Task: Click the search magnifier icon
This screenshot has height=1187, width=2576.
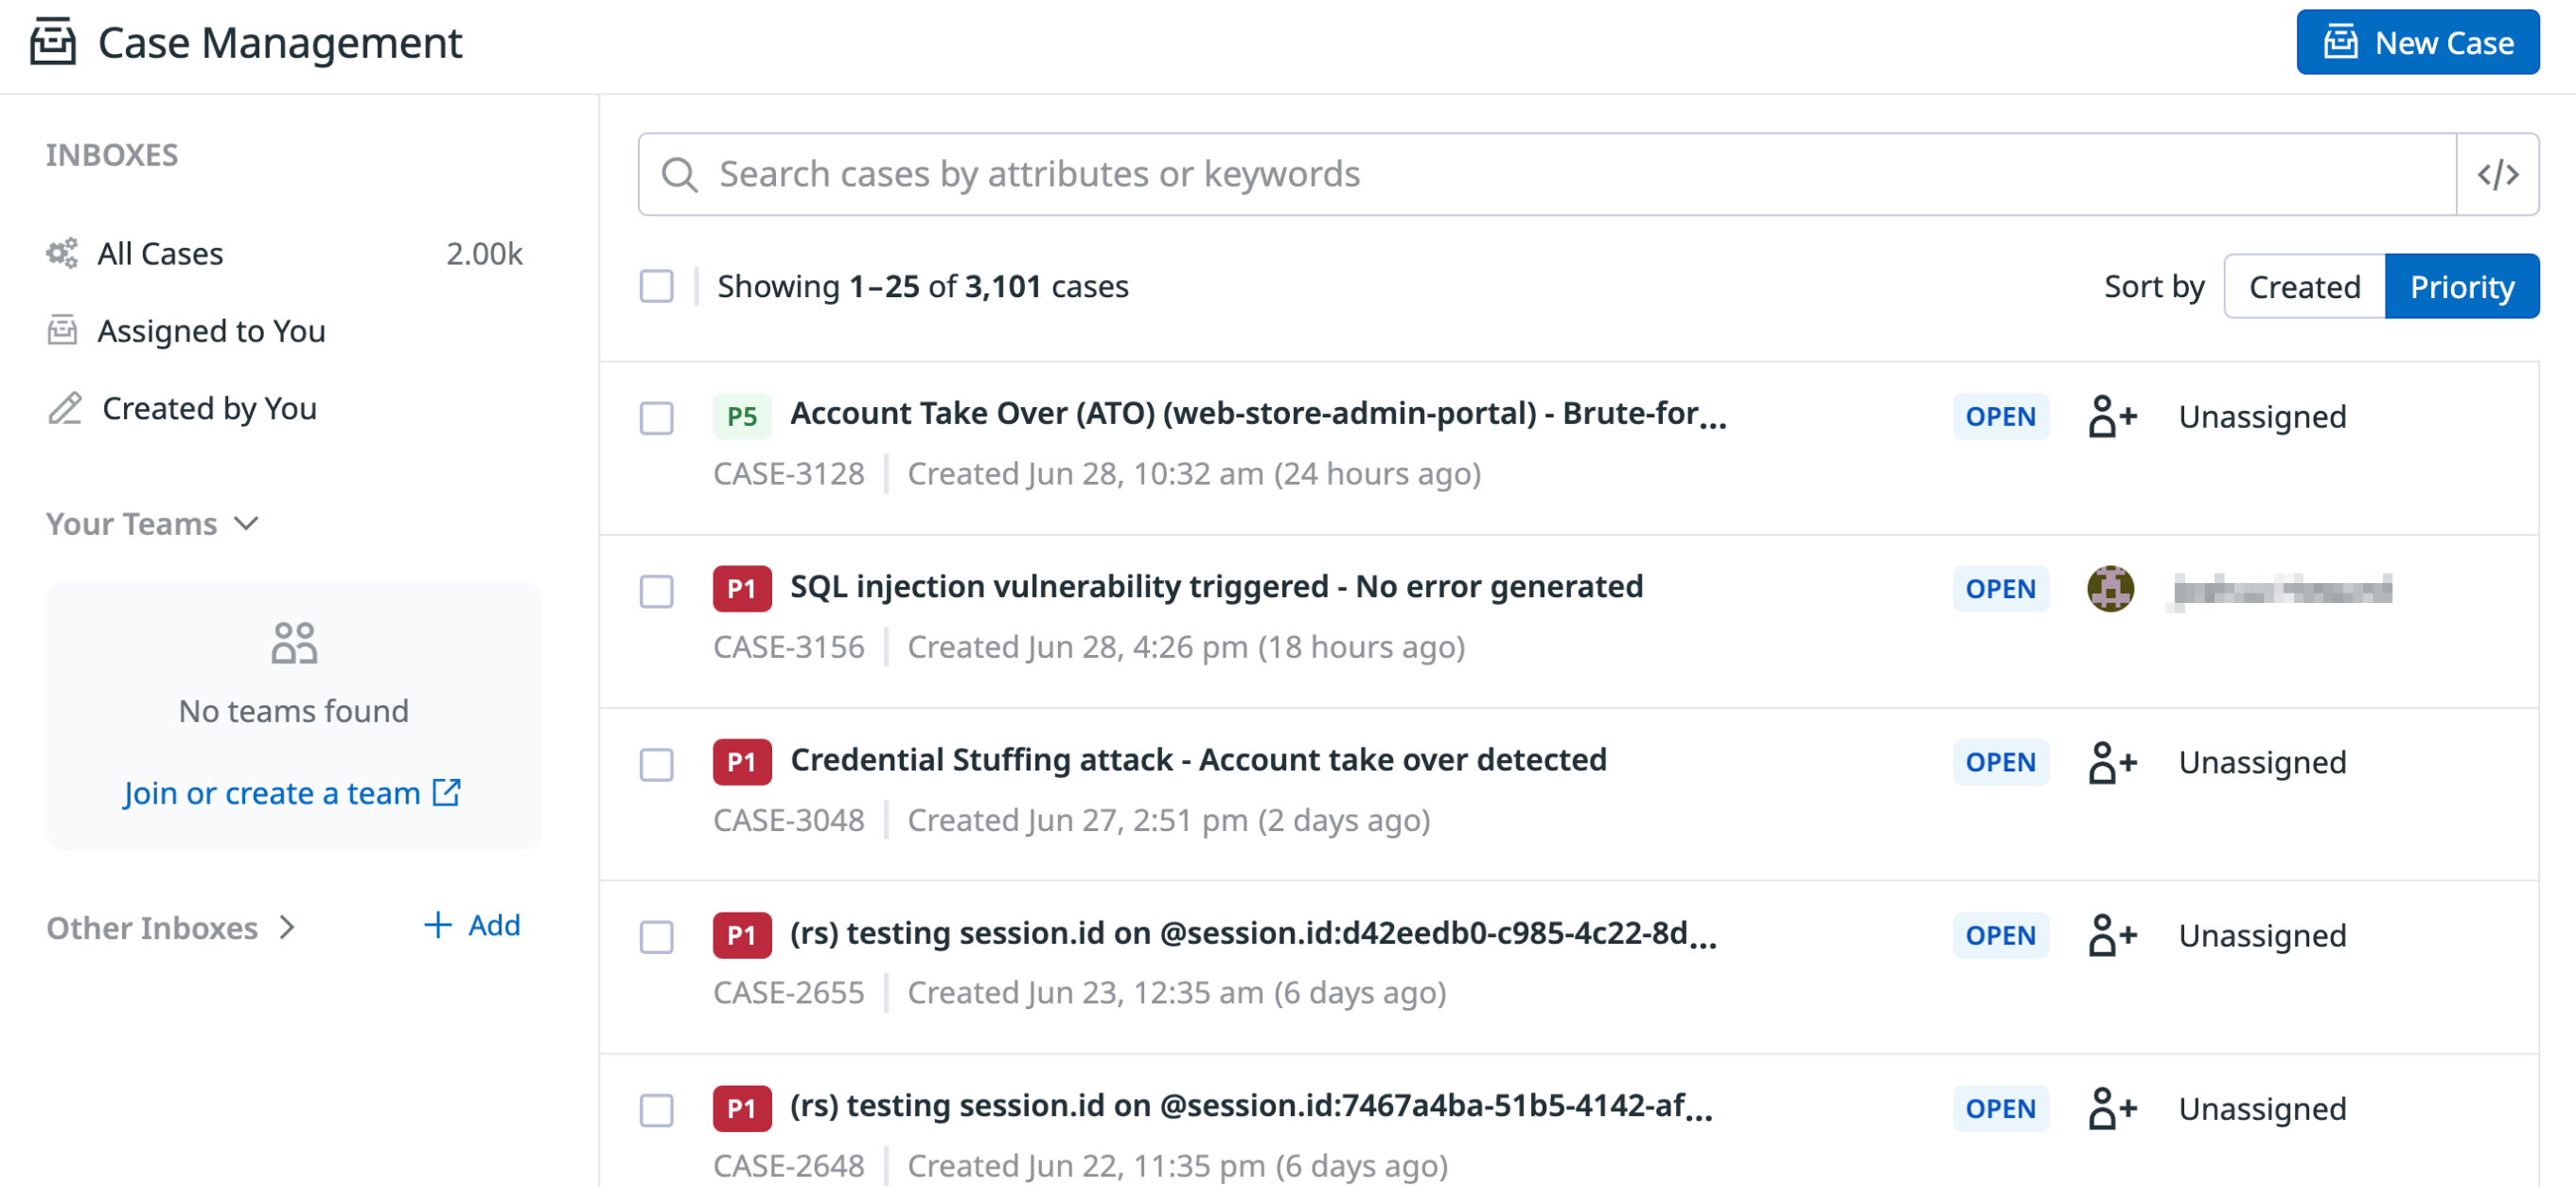Action: (x=680, y=173)
